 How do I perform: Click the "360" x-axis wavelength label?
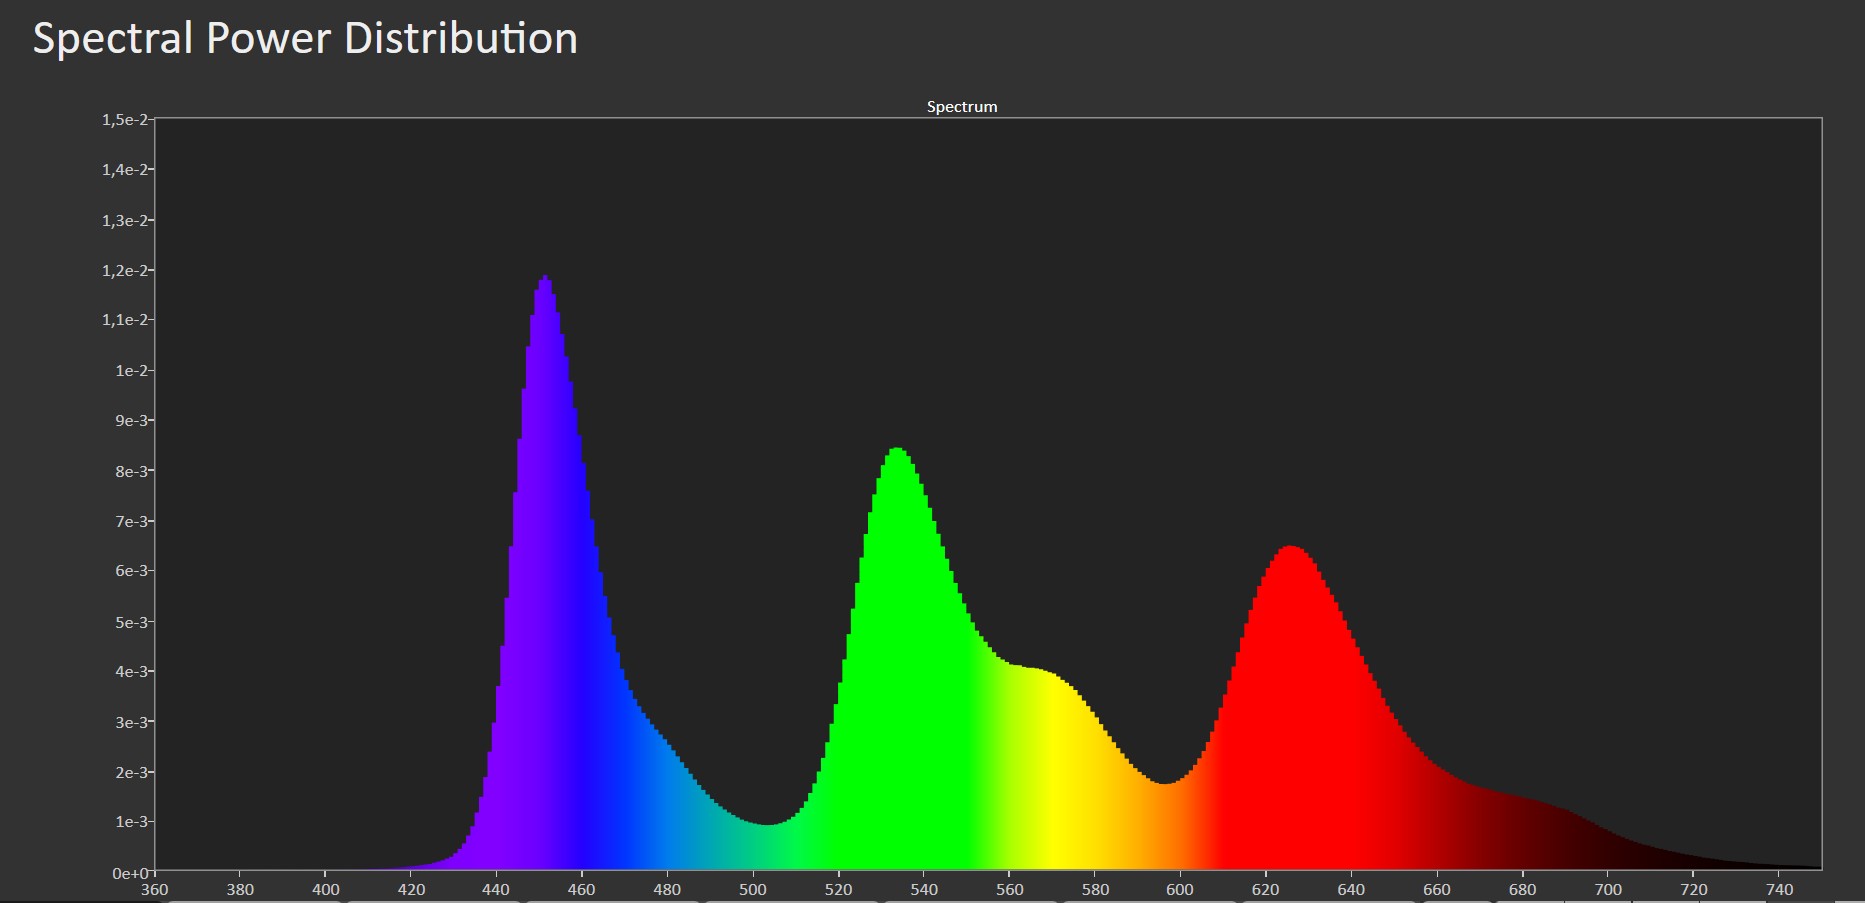pos(155,889)
